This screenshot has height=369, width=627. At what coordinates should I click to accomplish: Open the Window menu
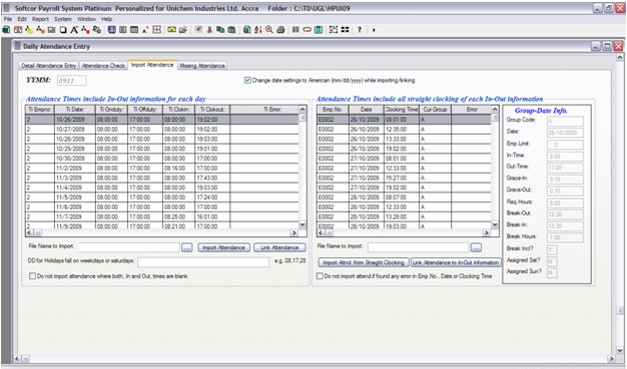pos(86,19)
